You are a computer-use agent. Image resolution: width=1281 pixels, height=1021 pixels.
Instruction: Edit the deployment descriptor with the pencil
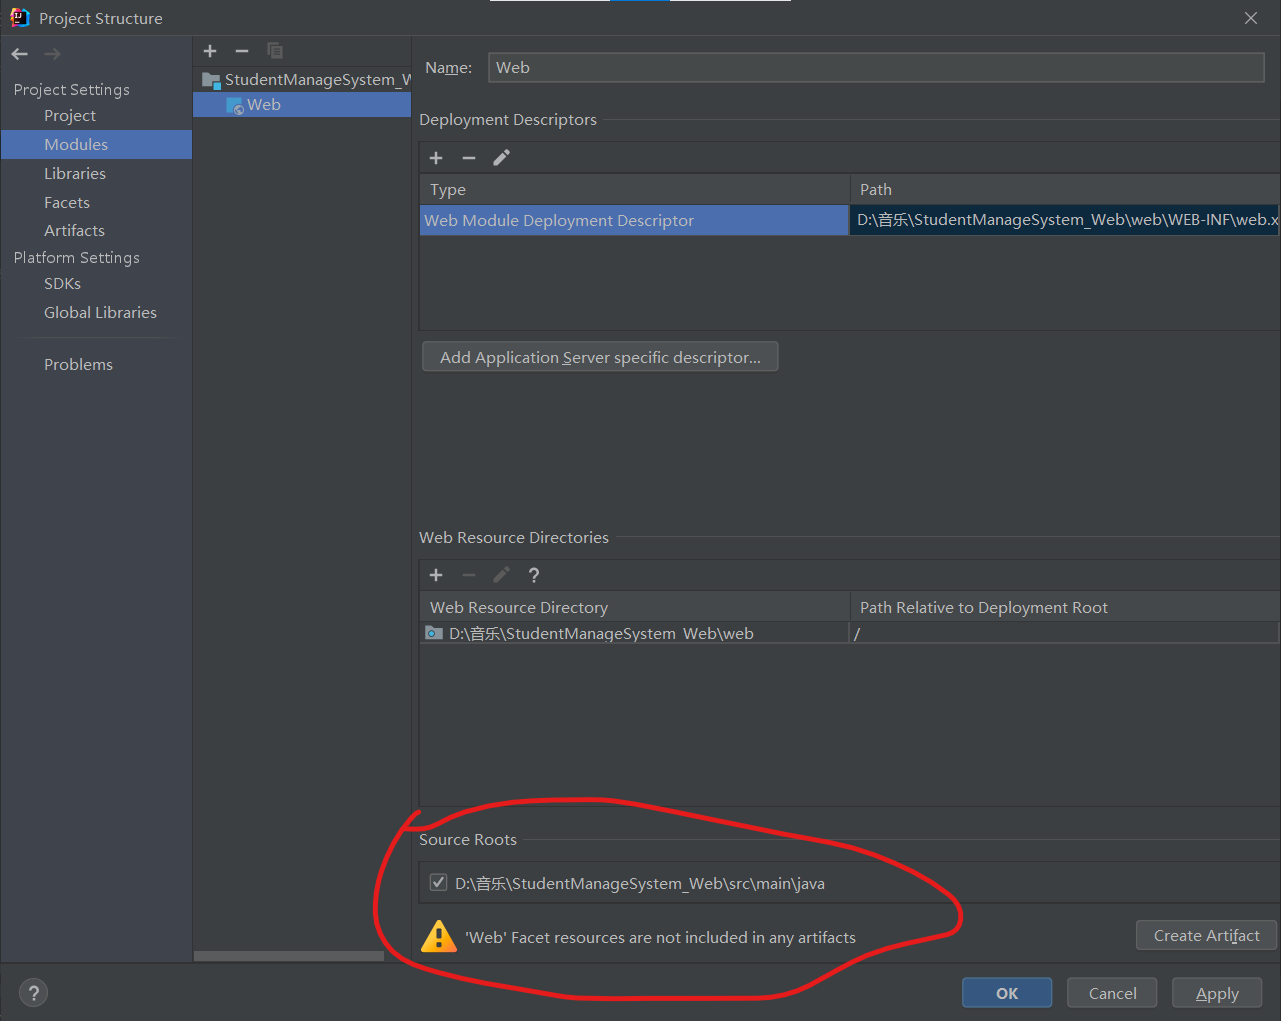pyautogui.click(x=502, y=158)
